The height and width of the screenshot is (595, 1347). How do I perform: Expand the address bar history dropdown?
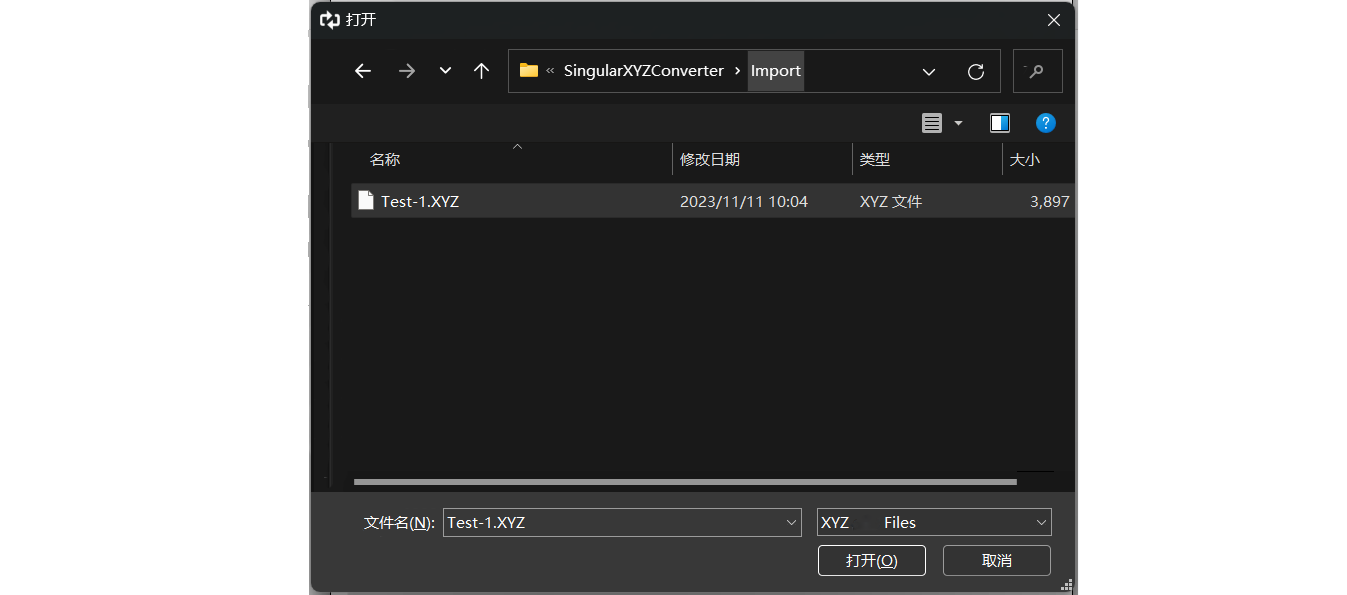pyautogui.click(x=929, y=71)
